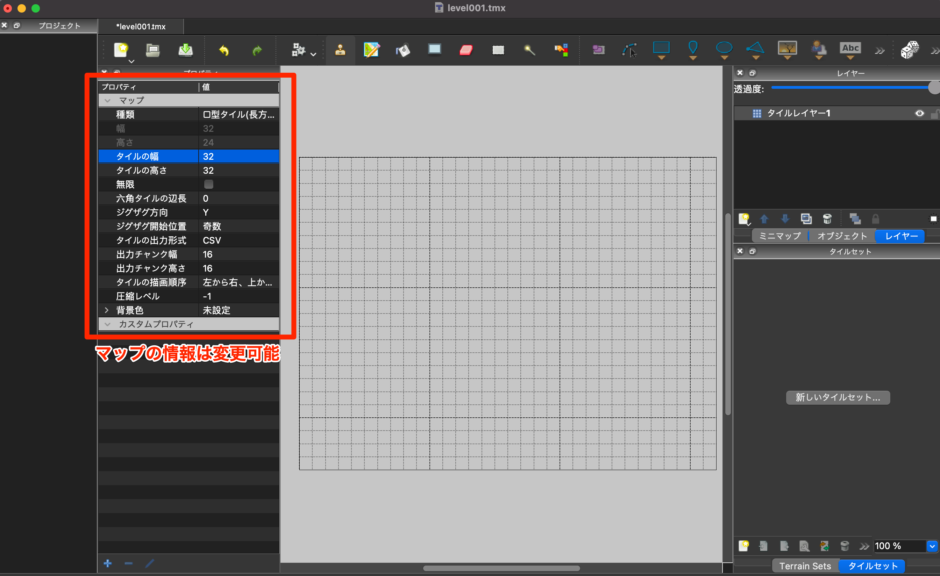
Task: Open a file with the Open toolbar icon
Action: point(153,50)
